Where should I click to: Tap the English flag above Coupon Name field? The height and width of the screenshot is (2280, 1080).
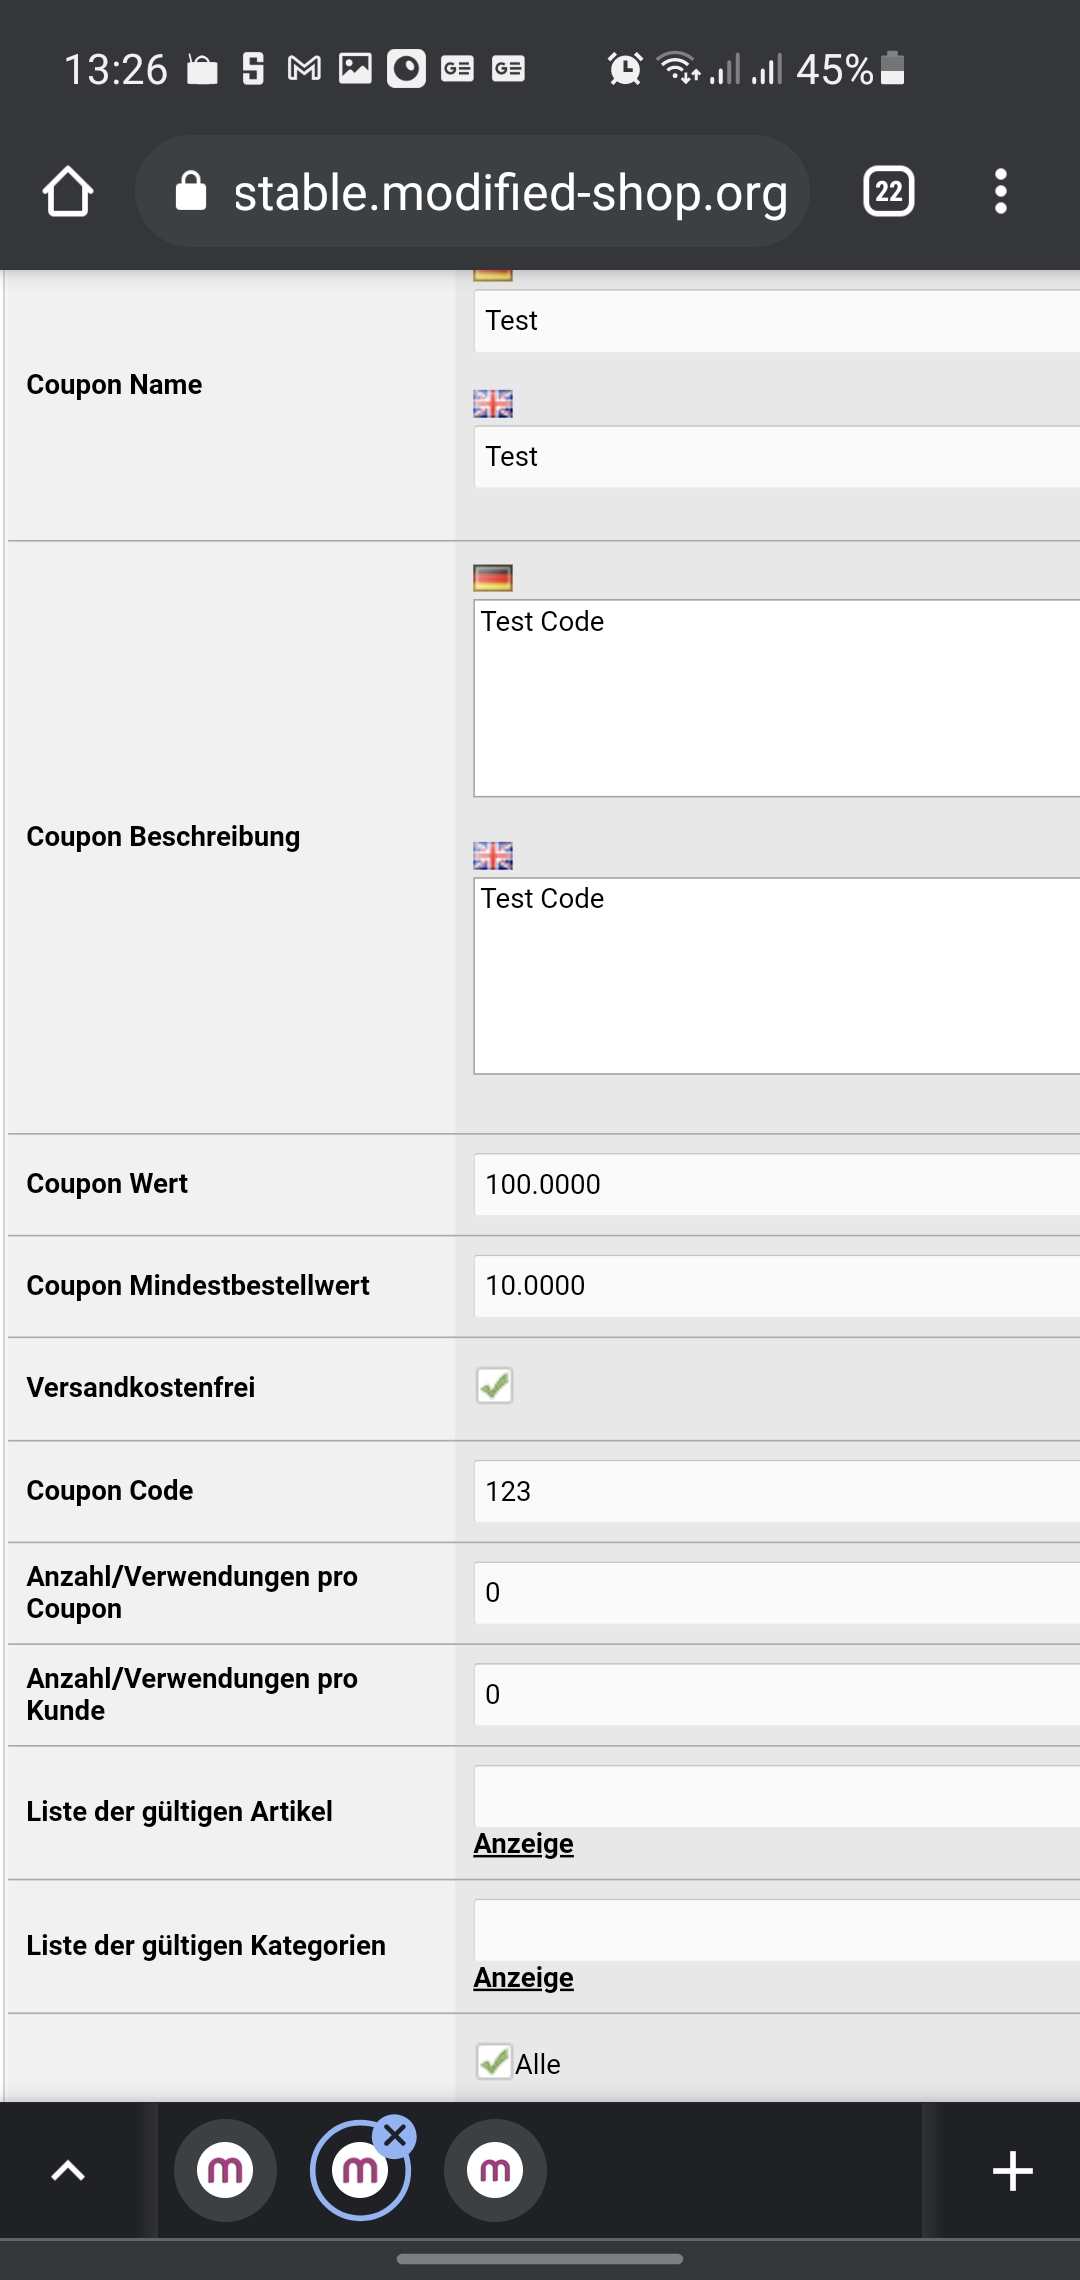pos(493,403)
